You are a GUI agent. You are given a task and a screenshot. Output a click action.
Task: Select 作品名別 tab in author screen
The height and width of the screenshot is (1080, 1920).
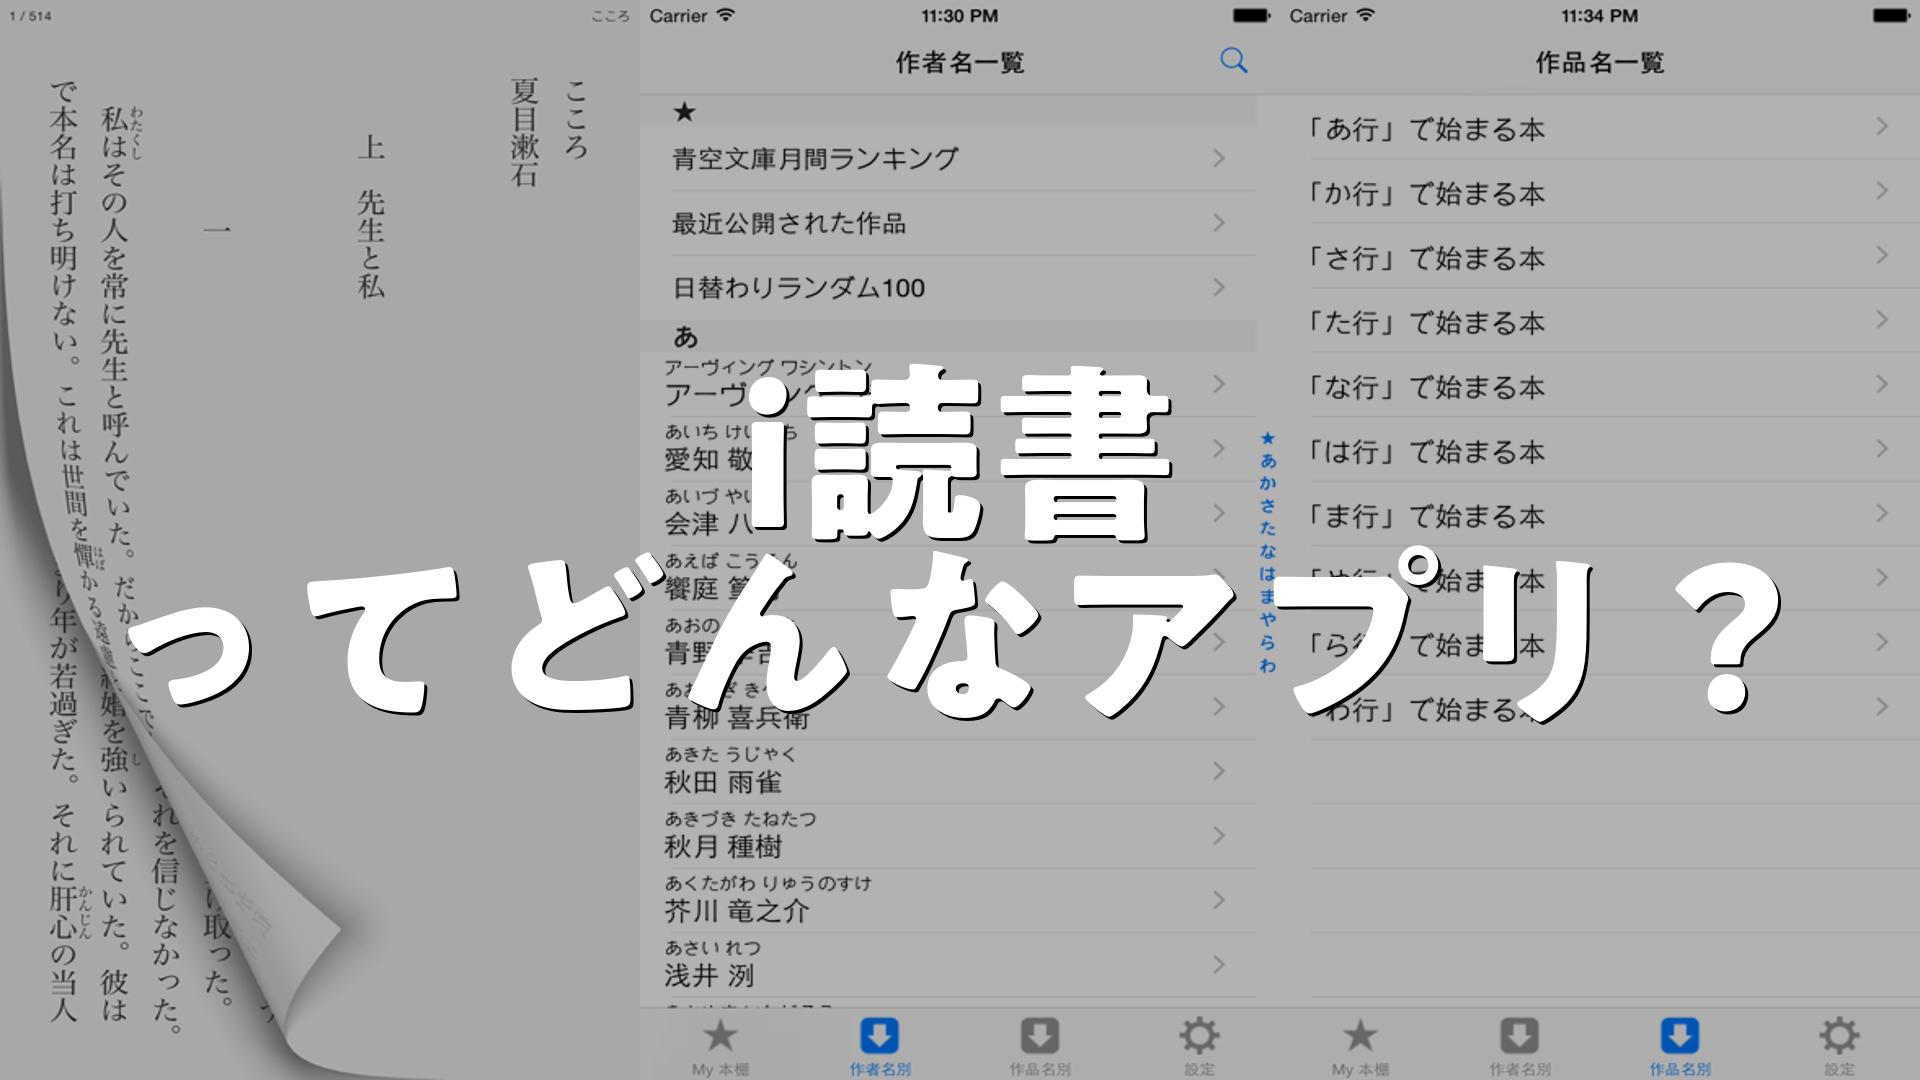pos(1040,1047)
